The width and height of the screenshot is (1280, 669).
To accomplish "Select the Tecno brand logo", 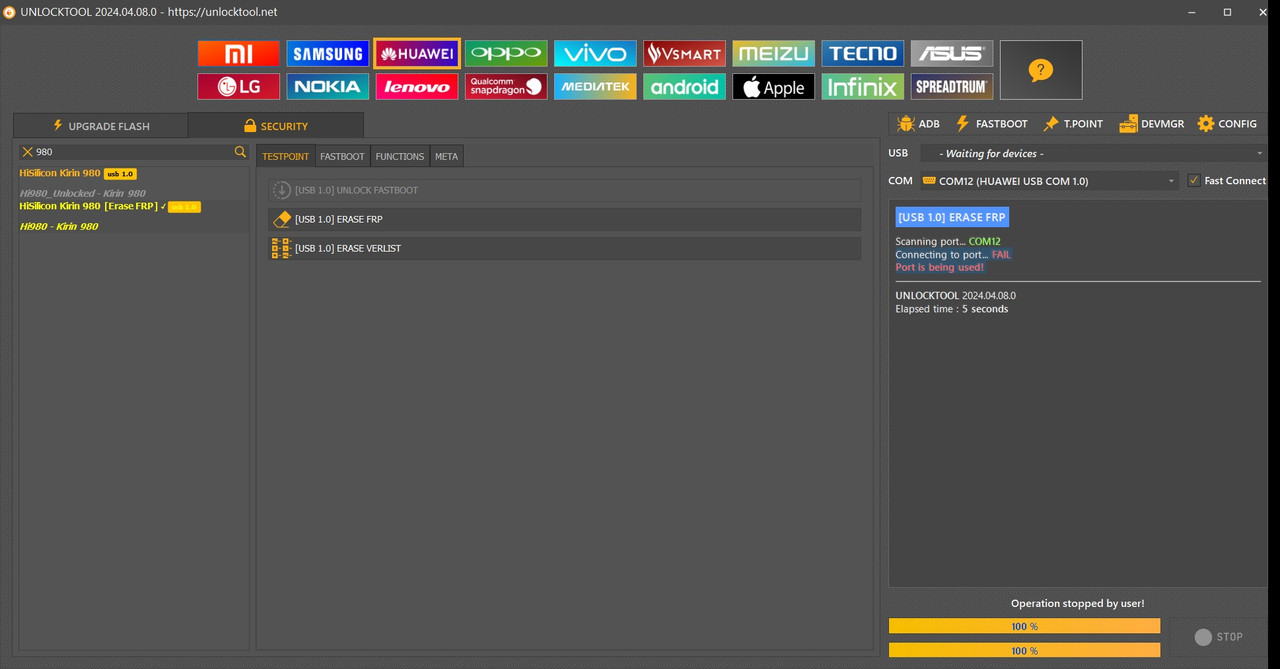I will [x=863, y=54].
